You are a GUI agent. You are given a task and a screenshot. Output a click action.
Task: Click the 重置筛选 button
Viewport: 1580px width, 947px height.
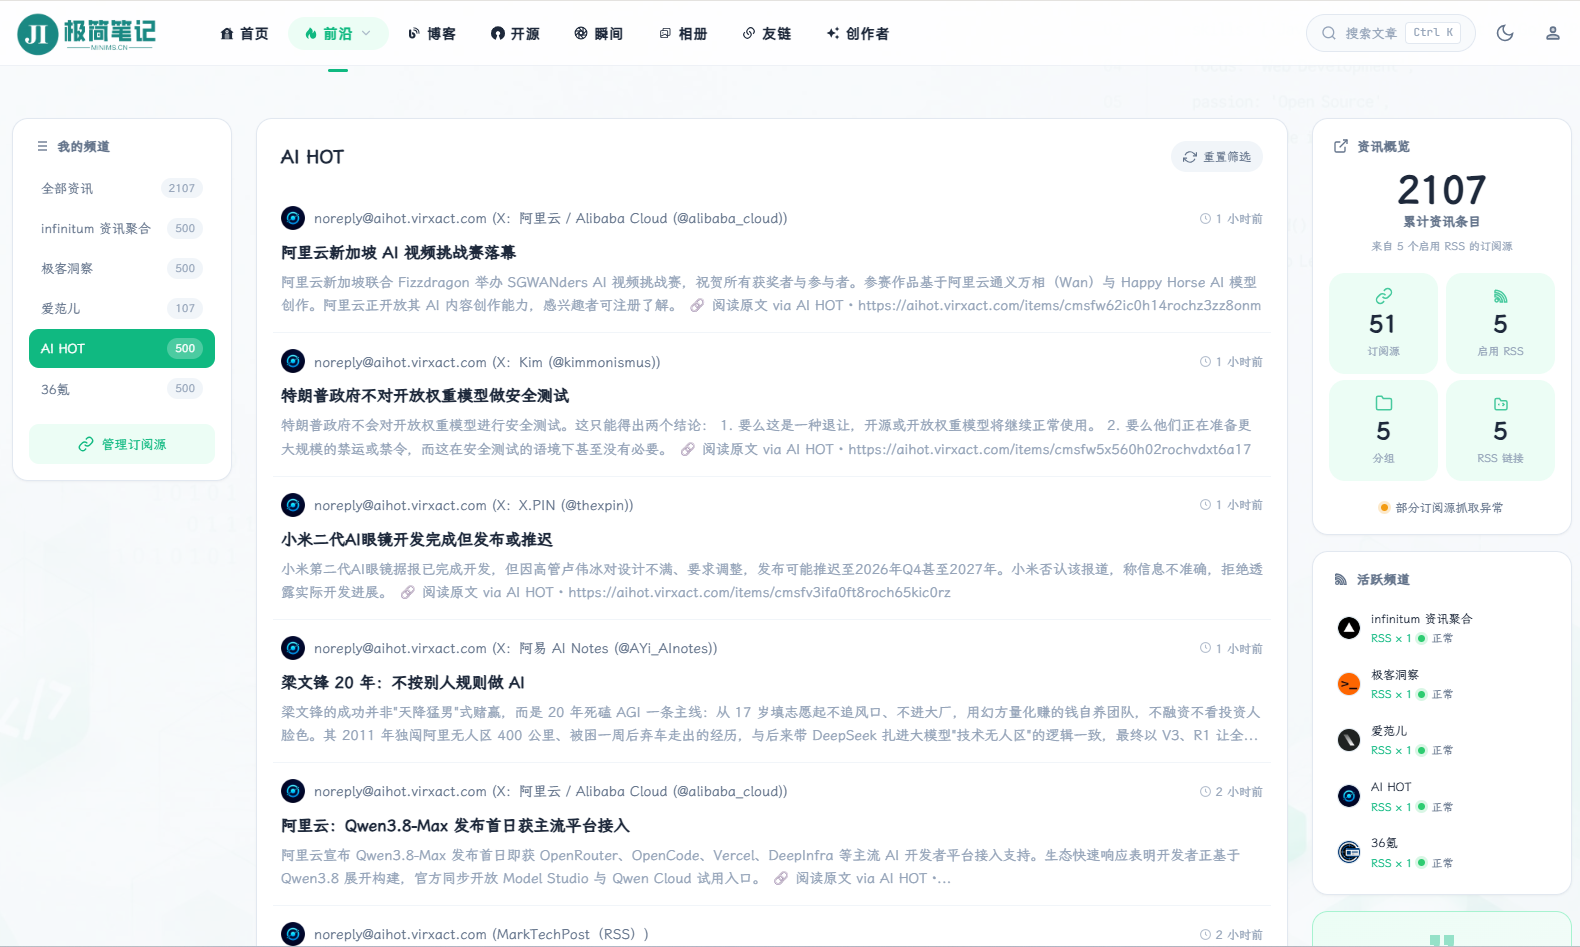point(1217,157)
